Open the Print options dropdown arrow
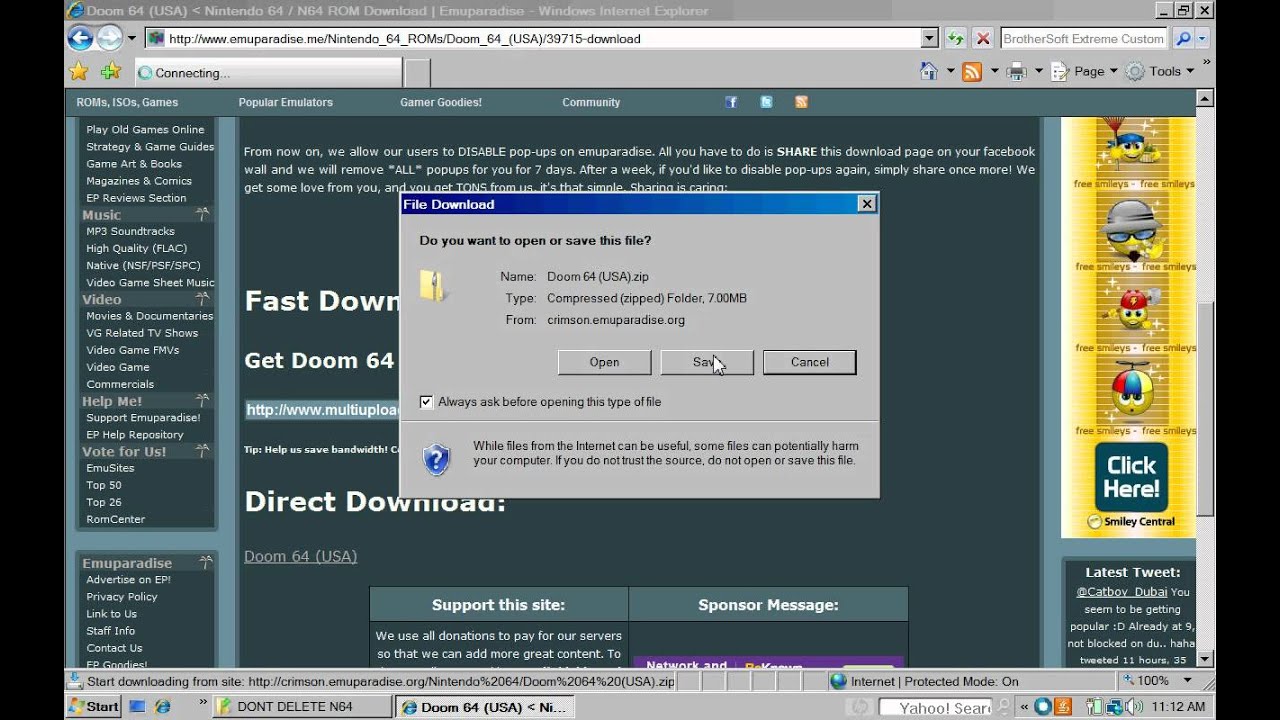1280x720 pixels. (x=1038, y=71)
